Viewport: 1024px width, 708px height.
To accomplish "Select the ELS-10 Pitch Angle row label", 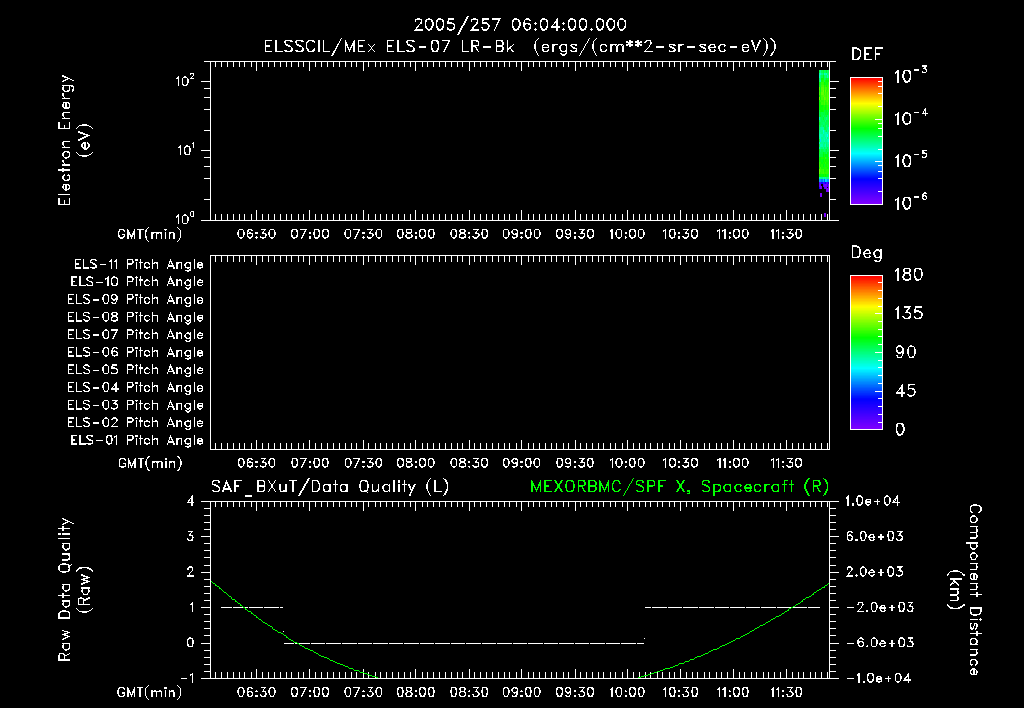I will coord(137,282).
